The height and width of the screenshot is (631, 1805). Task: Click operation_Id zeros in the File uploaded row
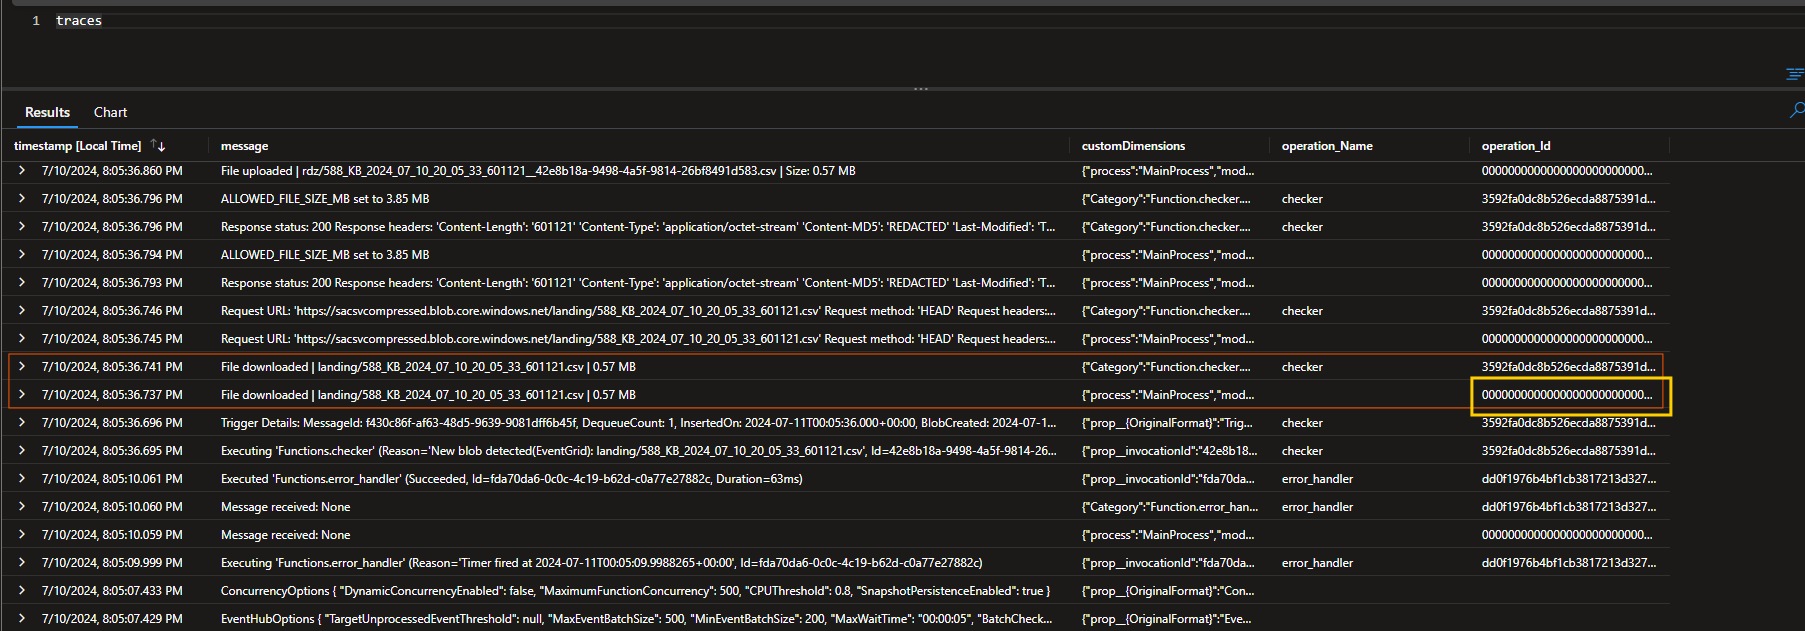point(1567,171)
